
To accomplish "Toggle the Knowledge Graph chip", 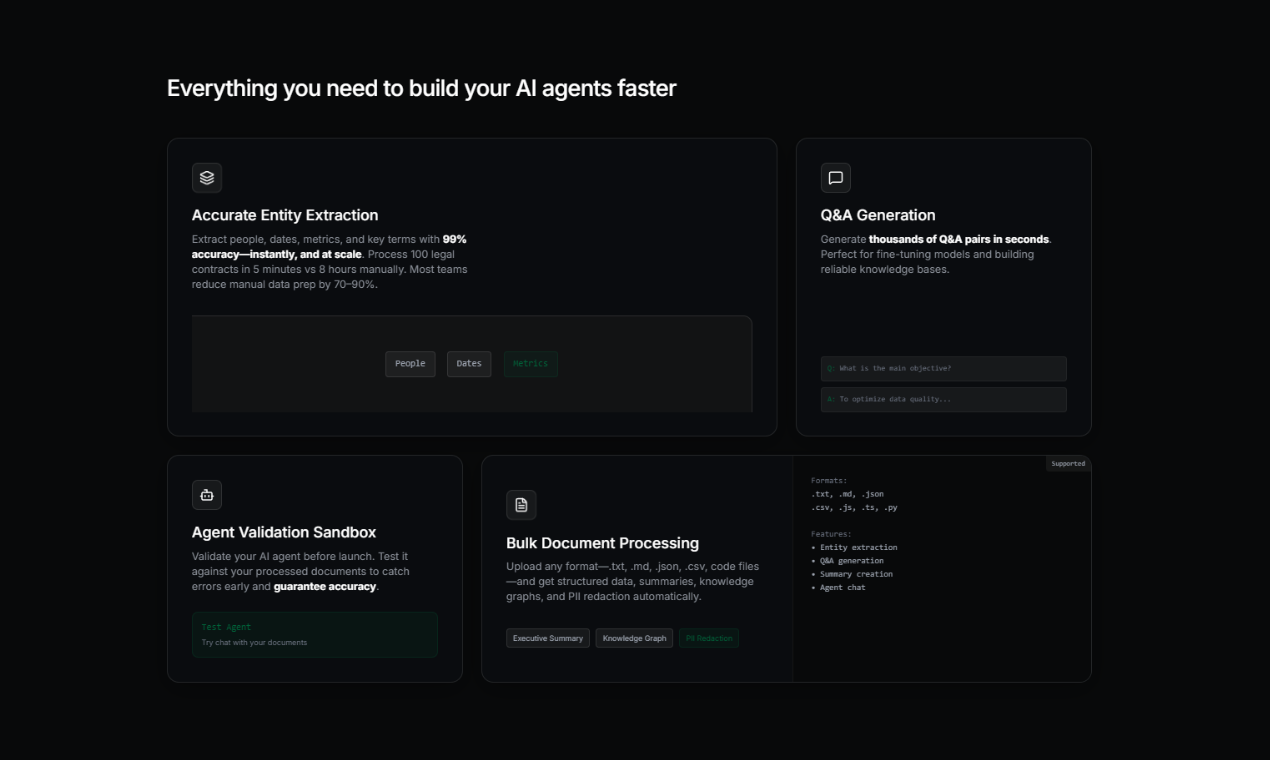I will (x=634, y=638).
